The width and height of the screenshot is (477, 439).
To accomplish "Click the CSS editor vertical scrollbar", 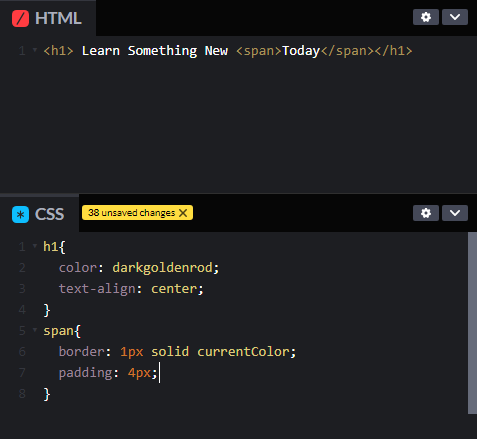I will coord(472,323).
